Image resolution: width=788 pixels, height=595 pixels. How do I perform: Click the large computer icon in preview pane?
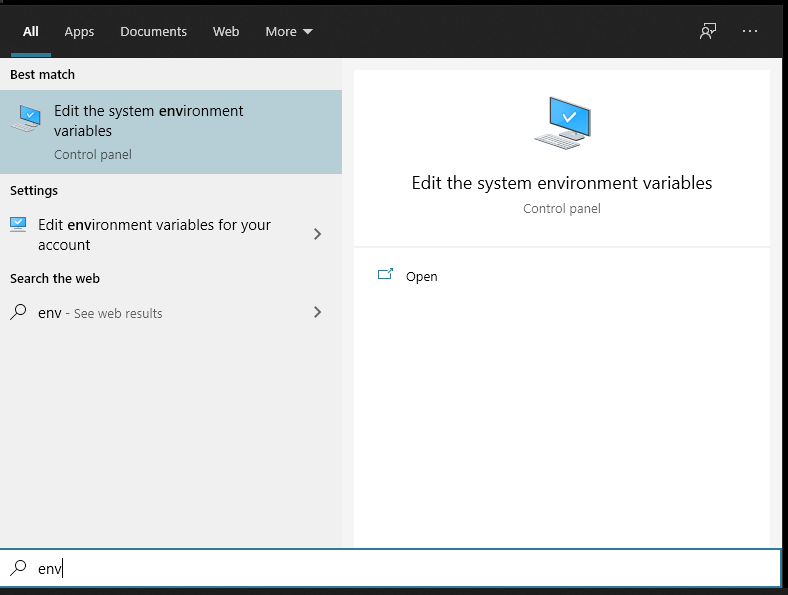point(562,124)
